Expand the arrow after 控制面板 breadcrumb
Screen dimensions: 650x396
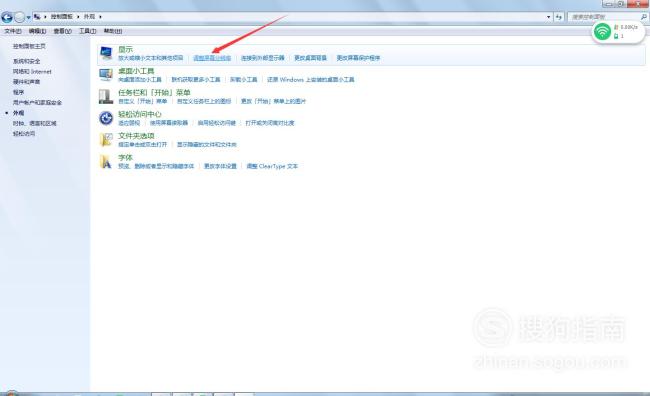[x=78, y=17]
